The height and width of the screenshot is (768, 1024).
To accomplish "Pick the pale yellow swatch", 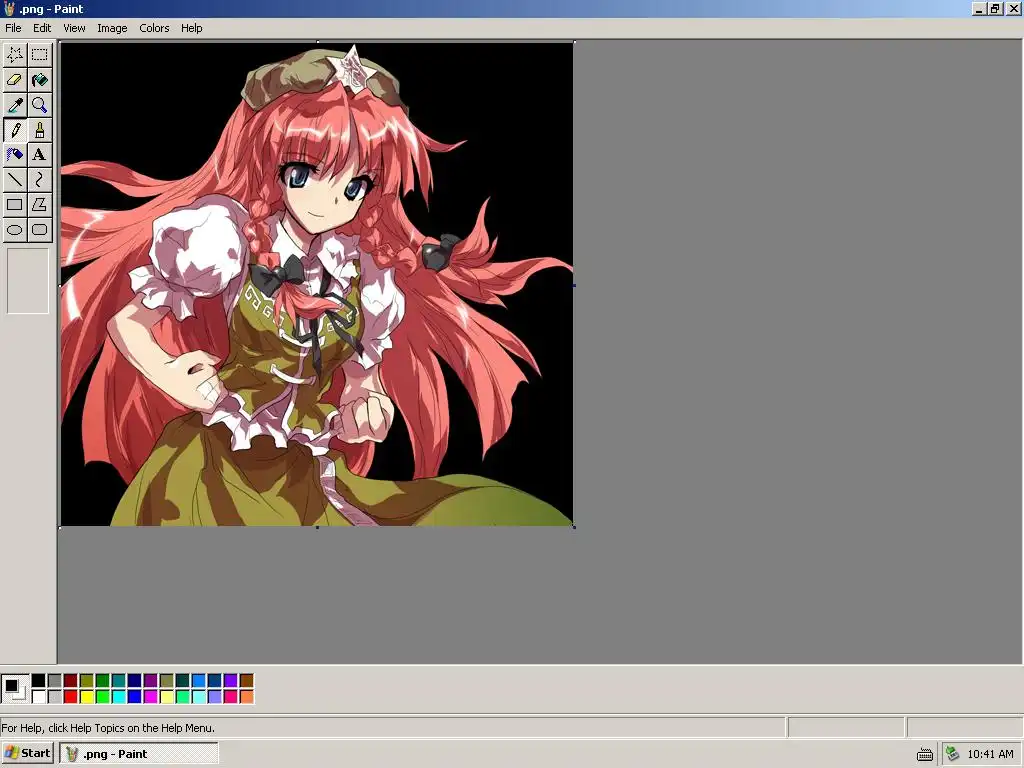I will (x=167, y=697).
